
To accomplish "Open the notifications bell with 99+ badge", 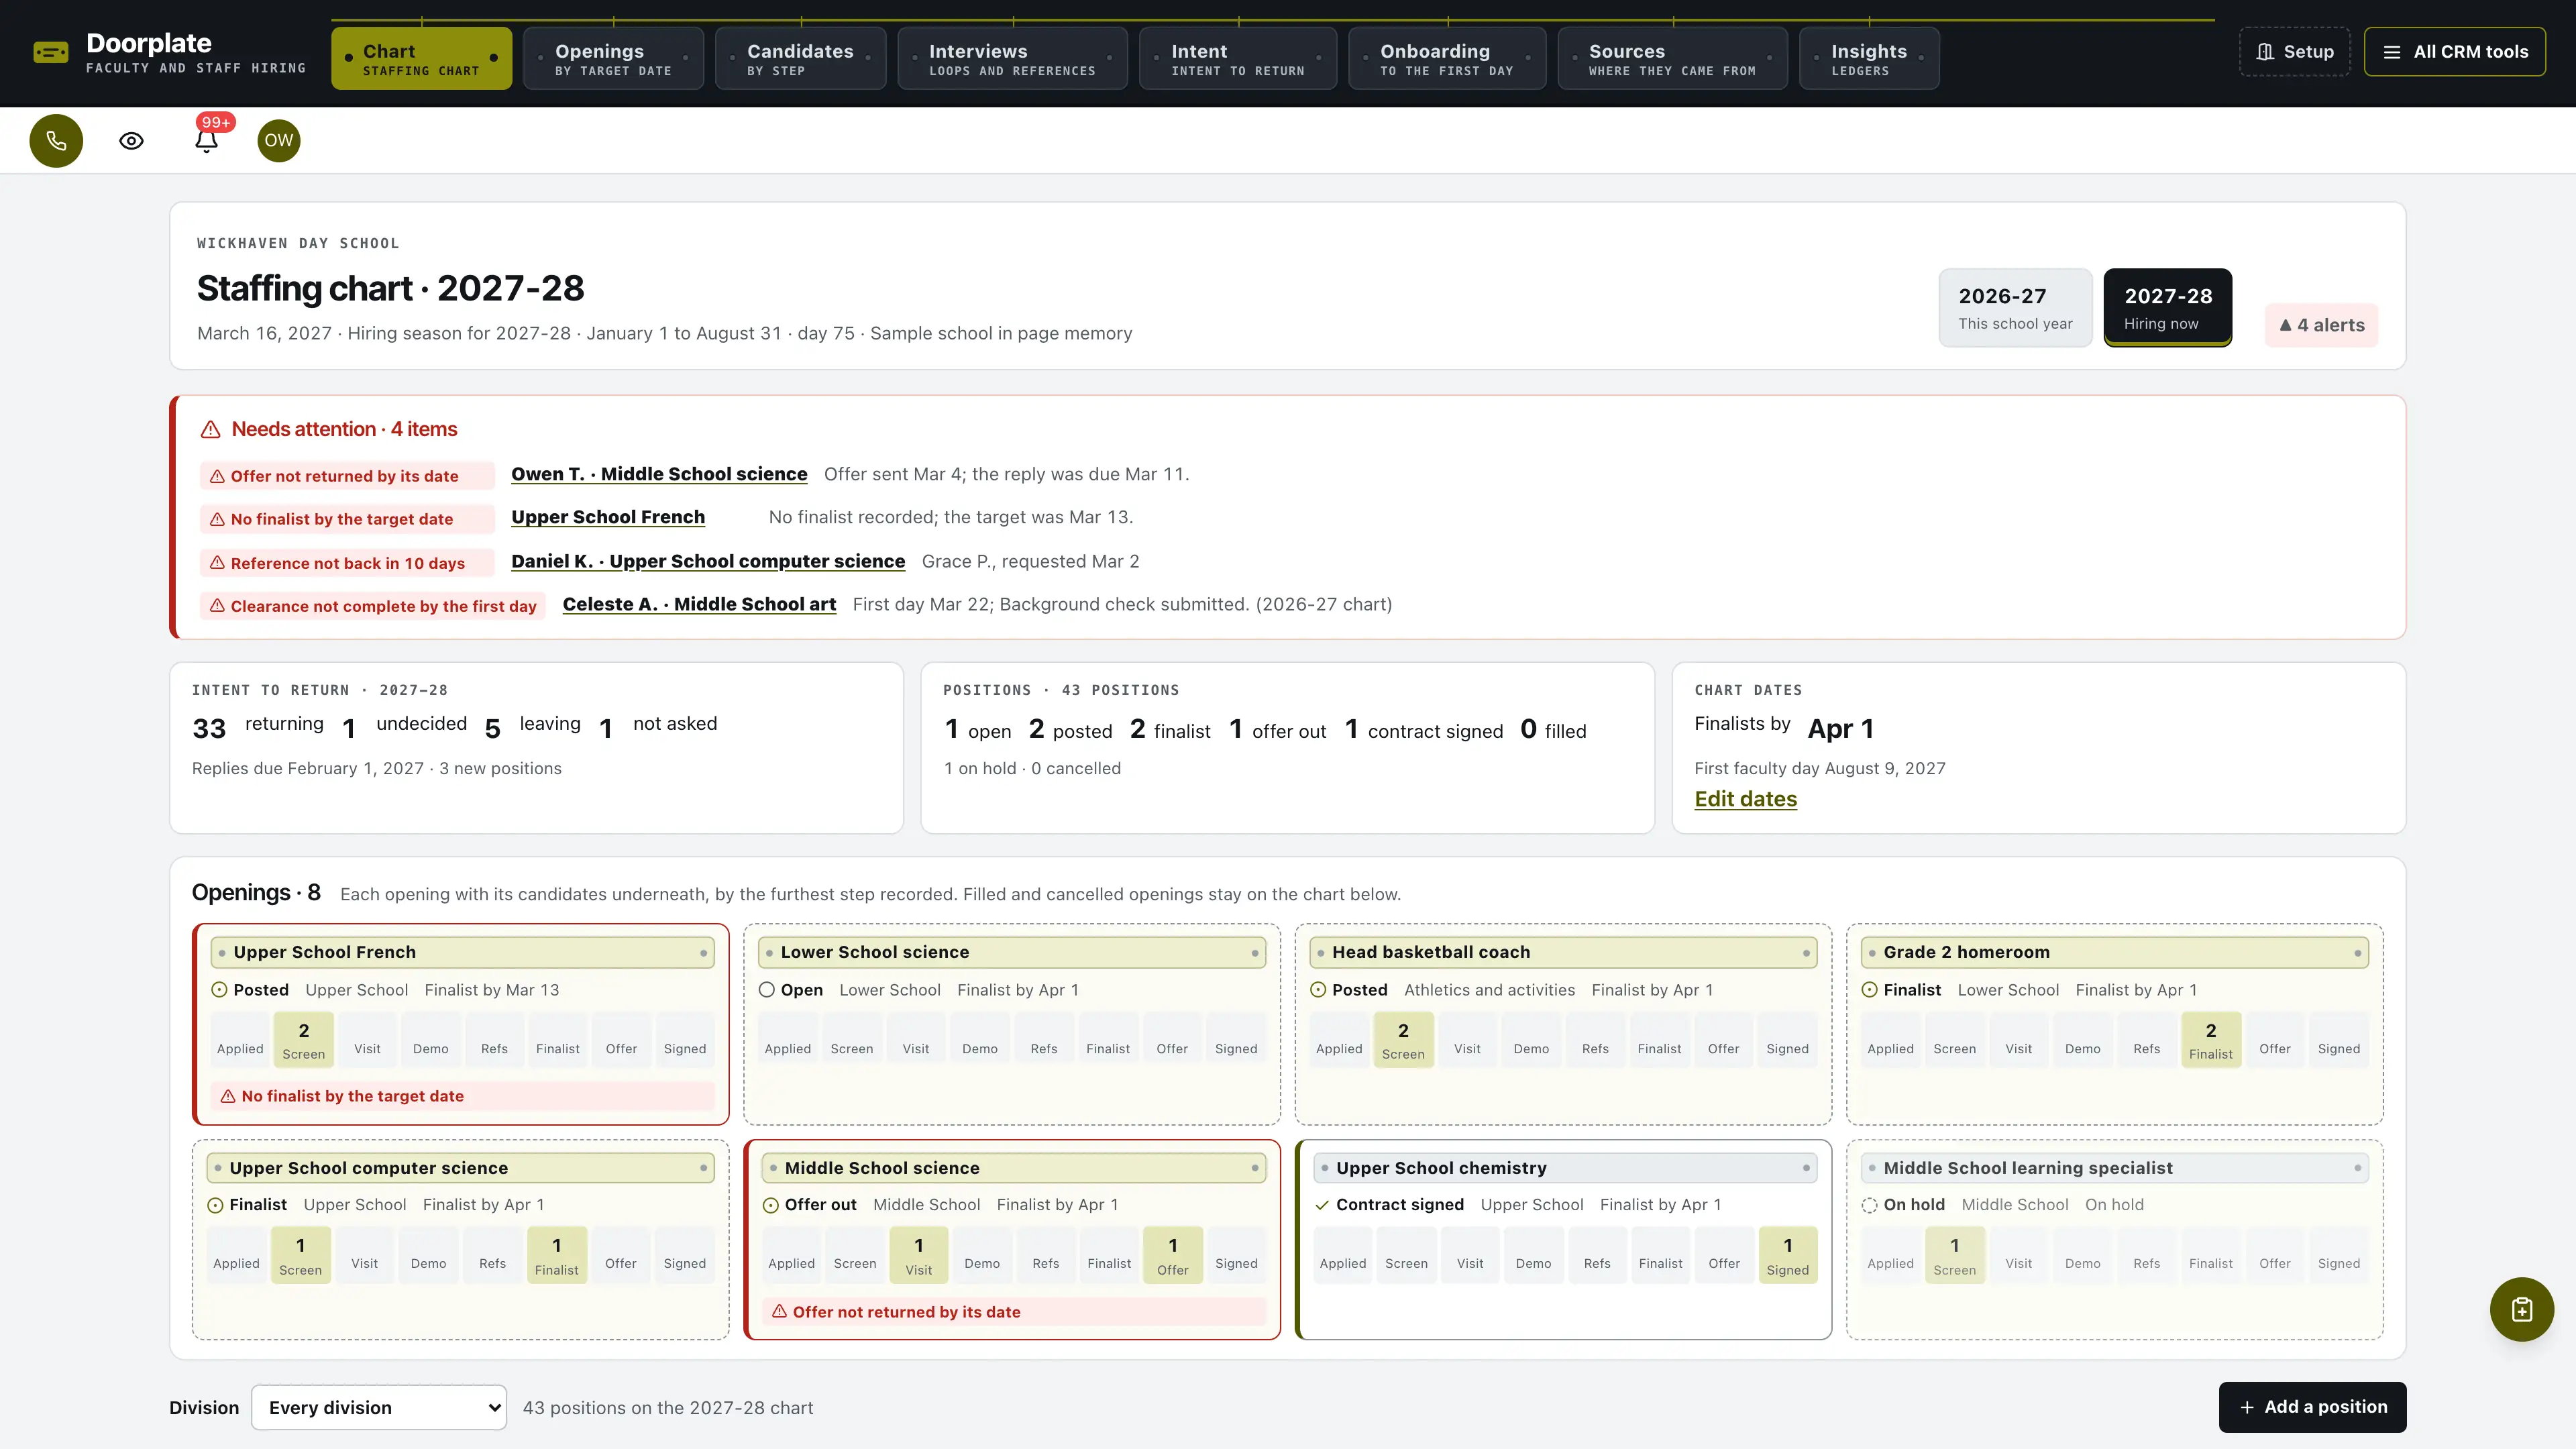I will [207, 140].
